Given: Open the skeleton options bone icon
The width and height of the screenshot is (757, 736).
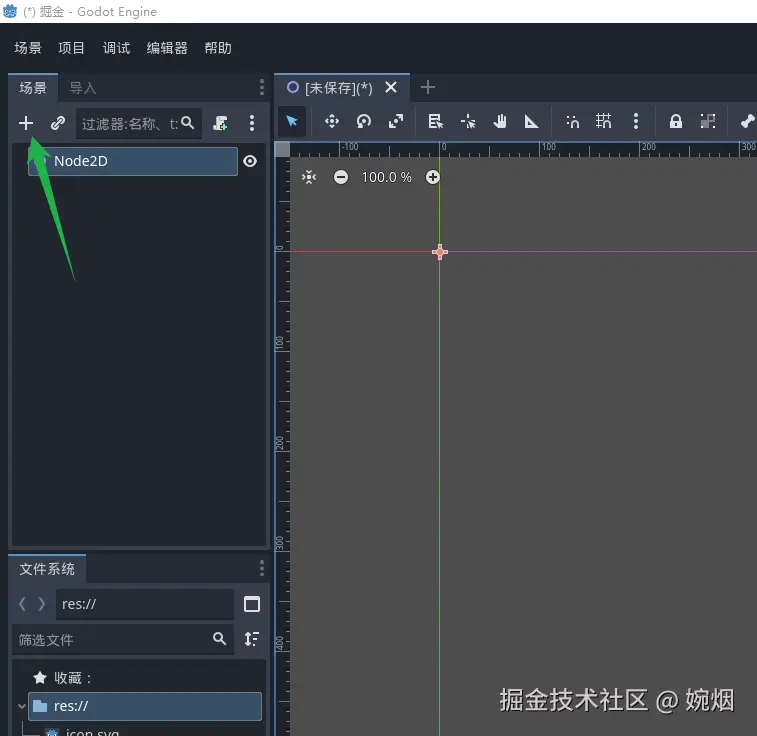Looking at the screenshot, I should point(747,121).
